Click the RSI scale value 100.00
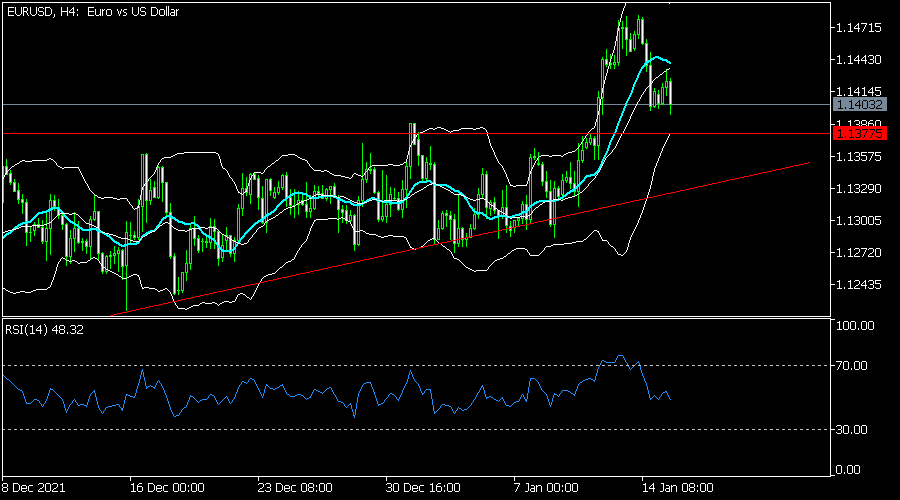This screenshot has height=500, width=900. [855, 325]
